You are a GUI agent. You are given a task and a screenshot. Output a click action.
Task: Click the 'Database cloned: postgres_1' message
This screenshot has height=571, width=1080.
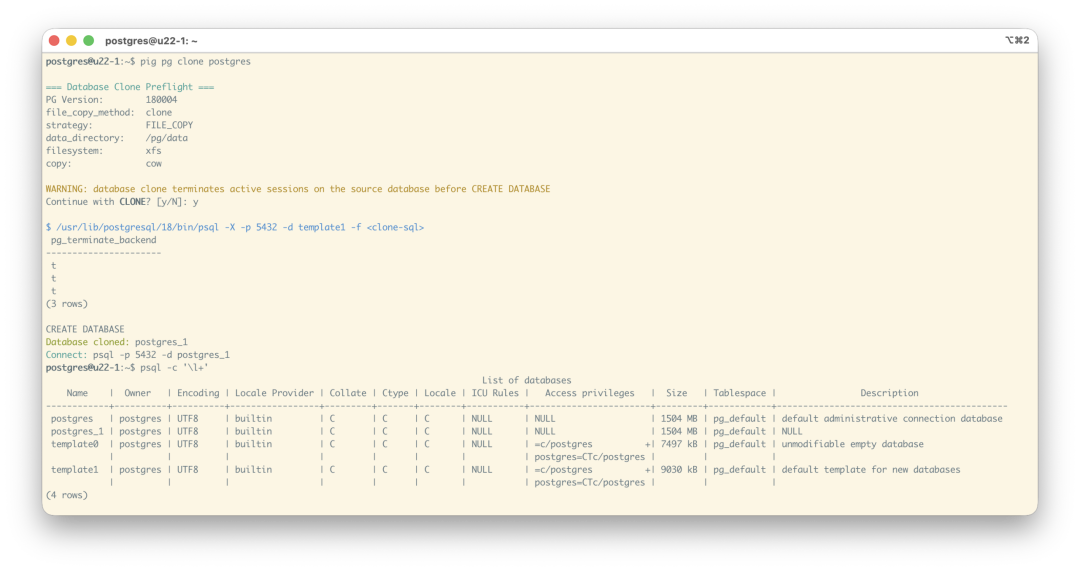[x=116, y=342]
